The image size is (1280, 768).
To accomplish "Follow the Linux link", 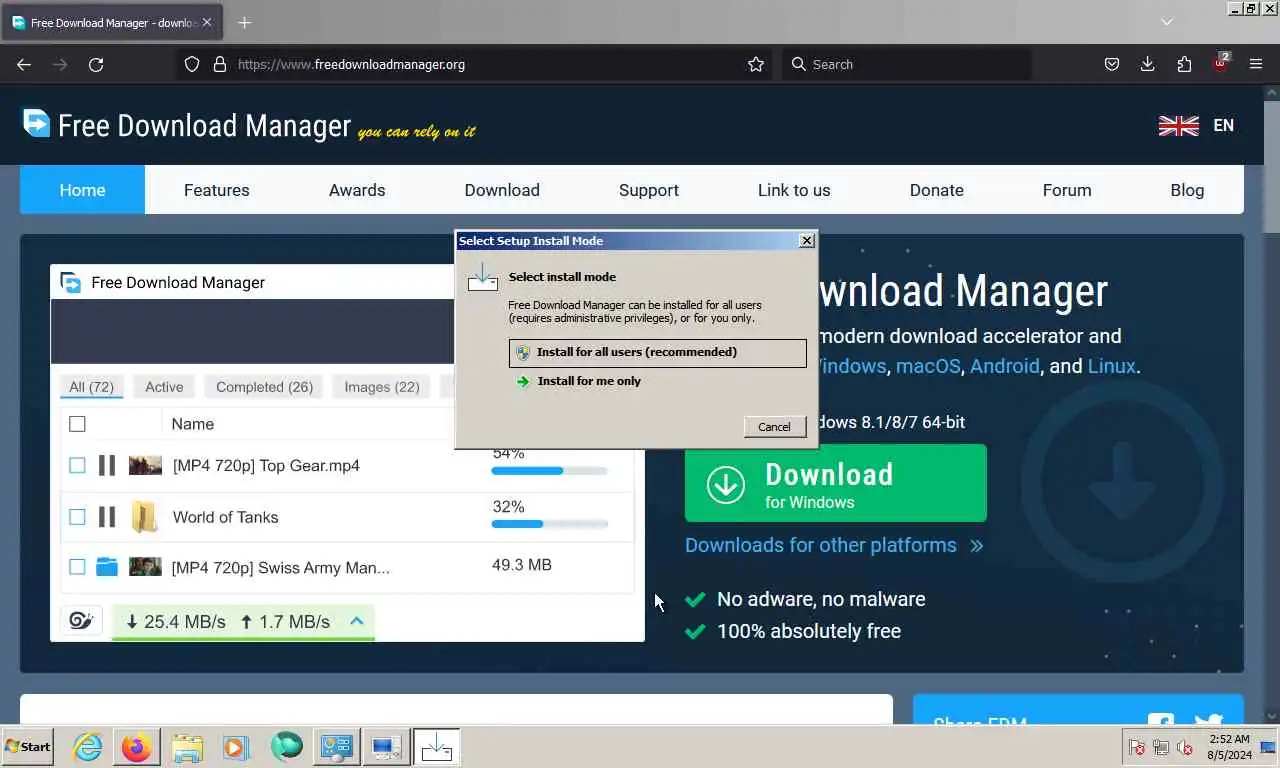I will pyautogui.click(x=1112, y=366).
